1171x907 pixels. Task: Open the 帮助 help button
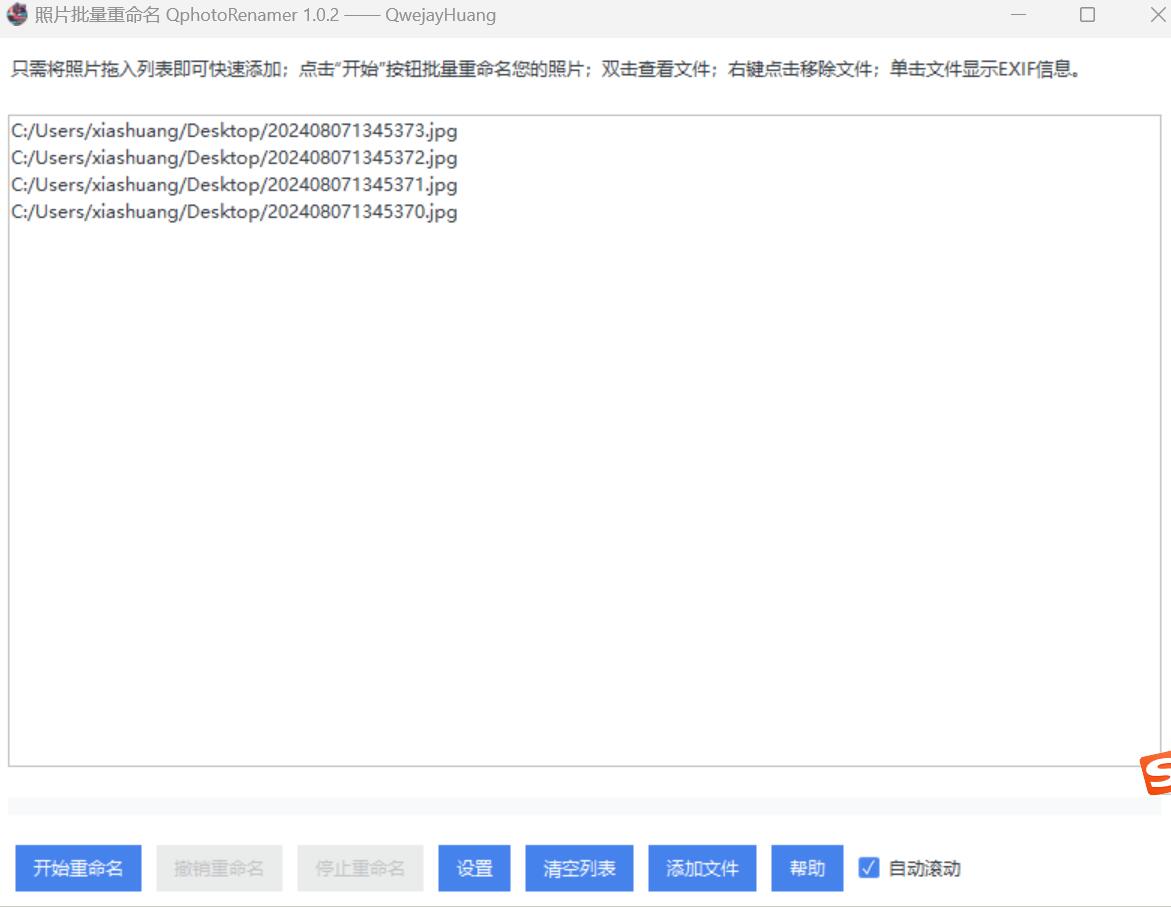pos(807,868)
